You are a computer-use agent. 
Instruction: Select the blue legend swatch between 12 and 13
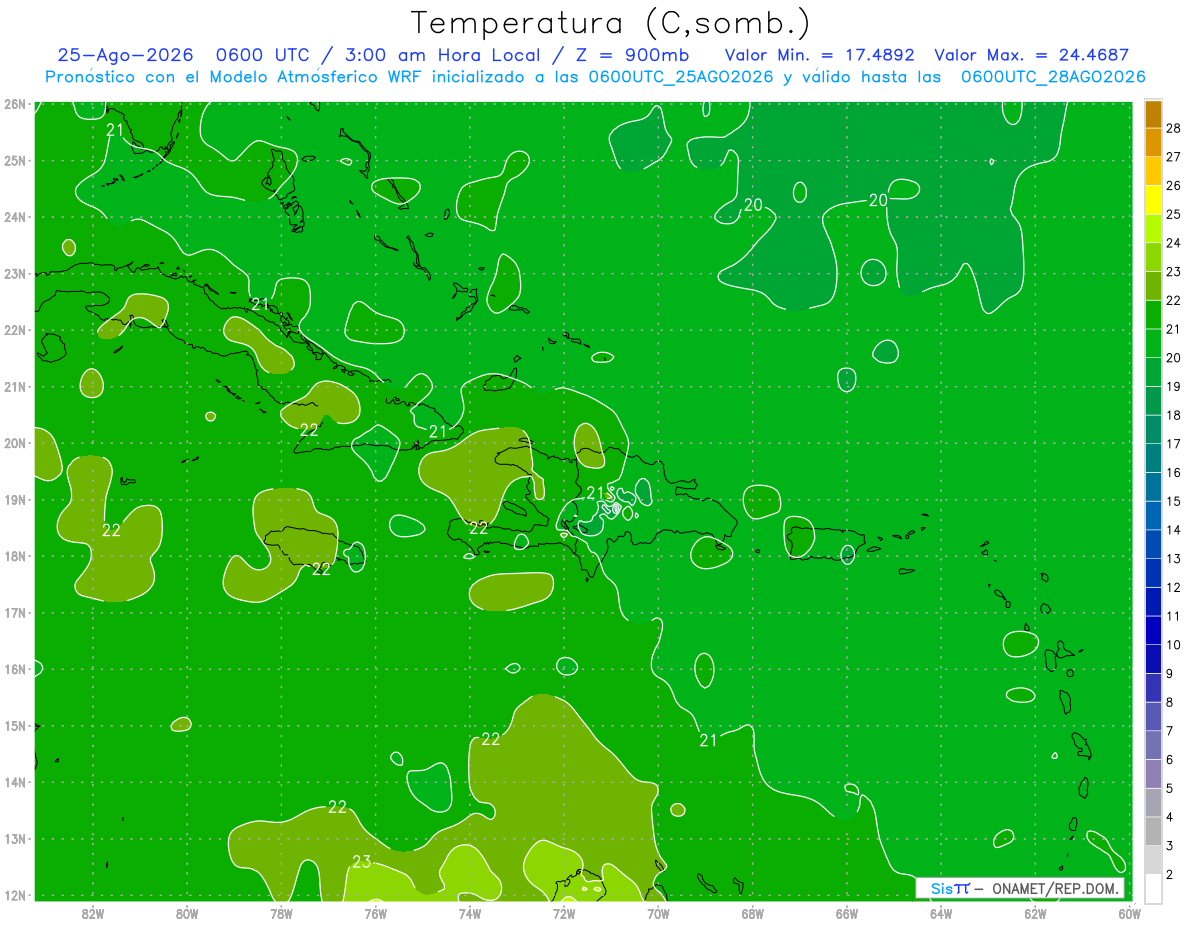[1153, 573]
